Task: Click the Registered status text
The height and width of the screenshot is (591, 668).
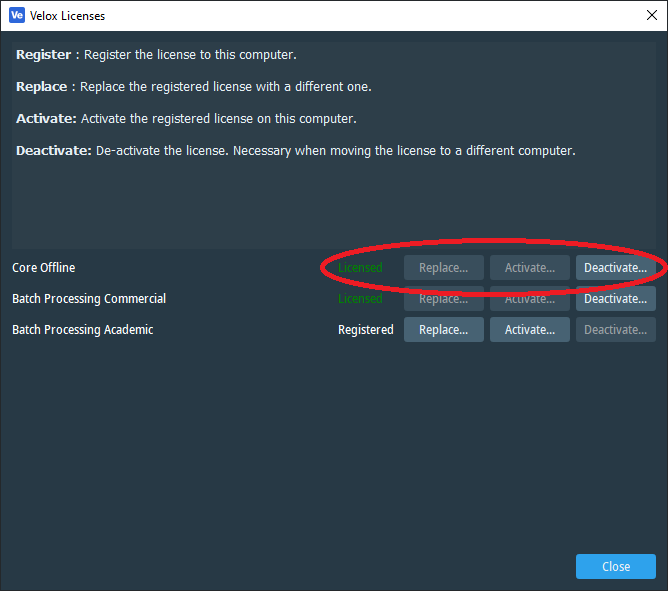Action: click(366, 329)
